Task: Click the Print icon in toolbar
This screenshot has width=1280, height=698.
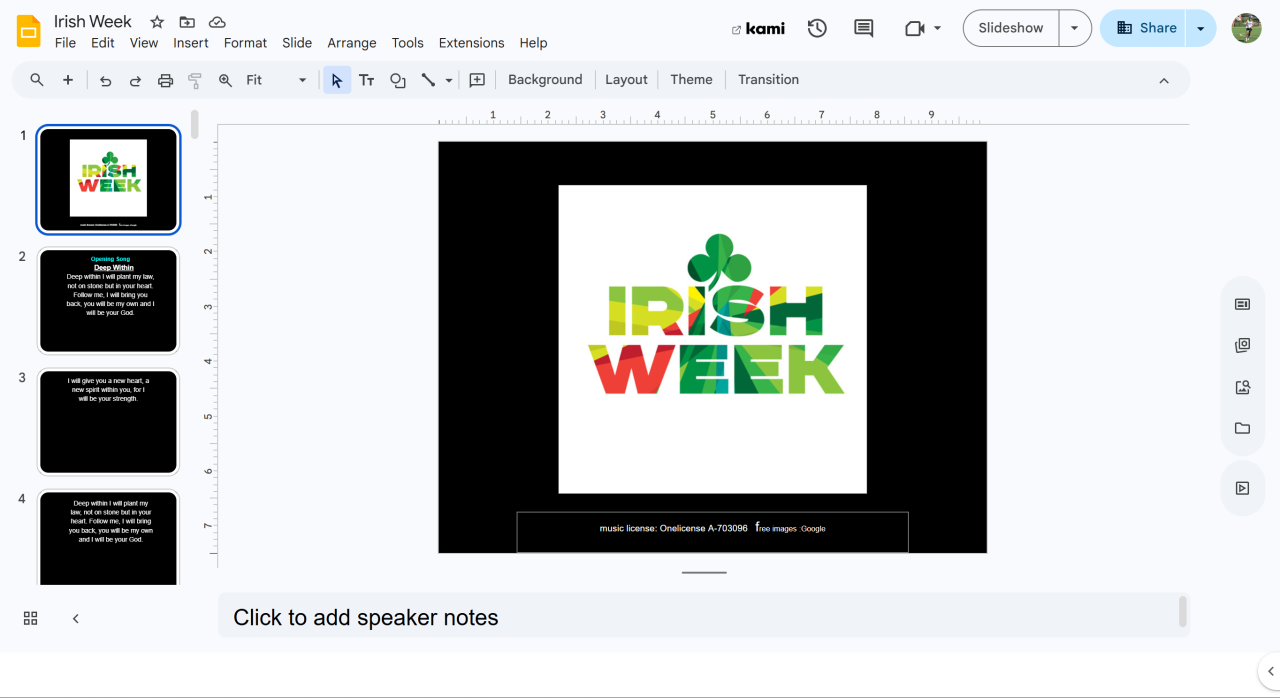Action: (166, 80)
